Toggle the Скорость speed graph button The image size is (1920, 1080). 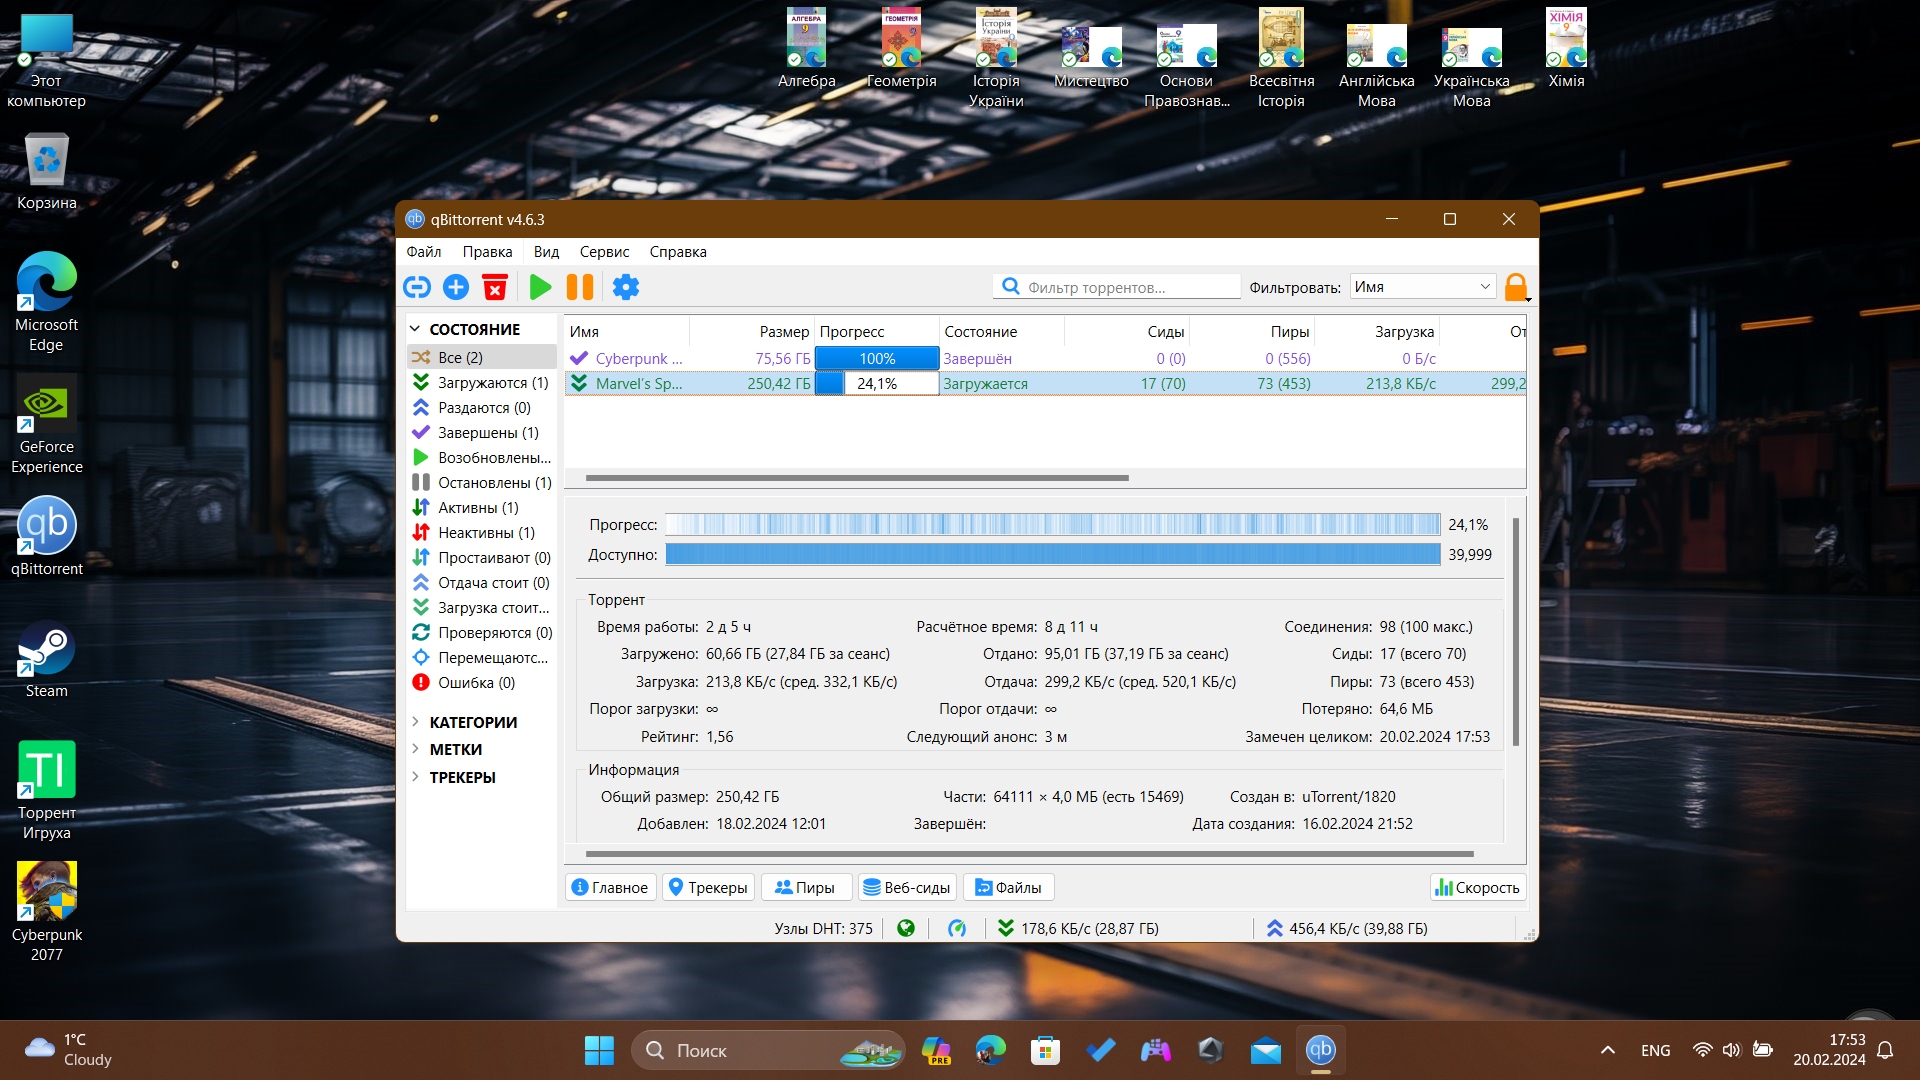tap(1477, 888)
